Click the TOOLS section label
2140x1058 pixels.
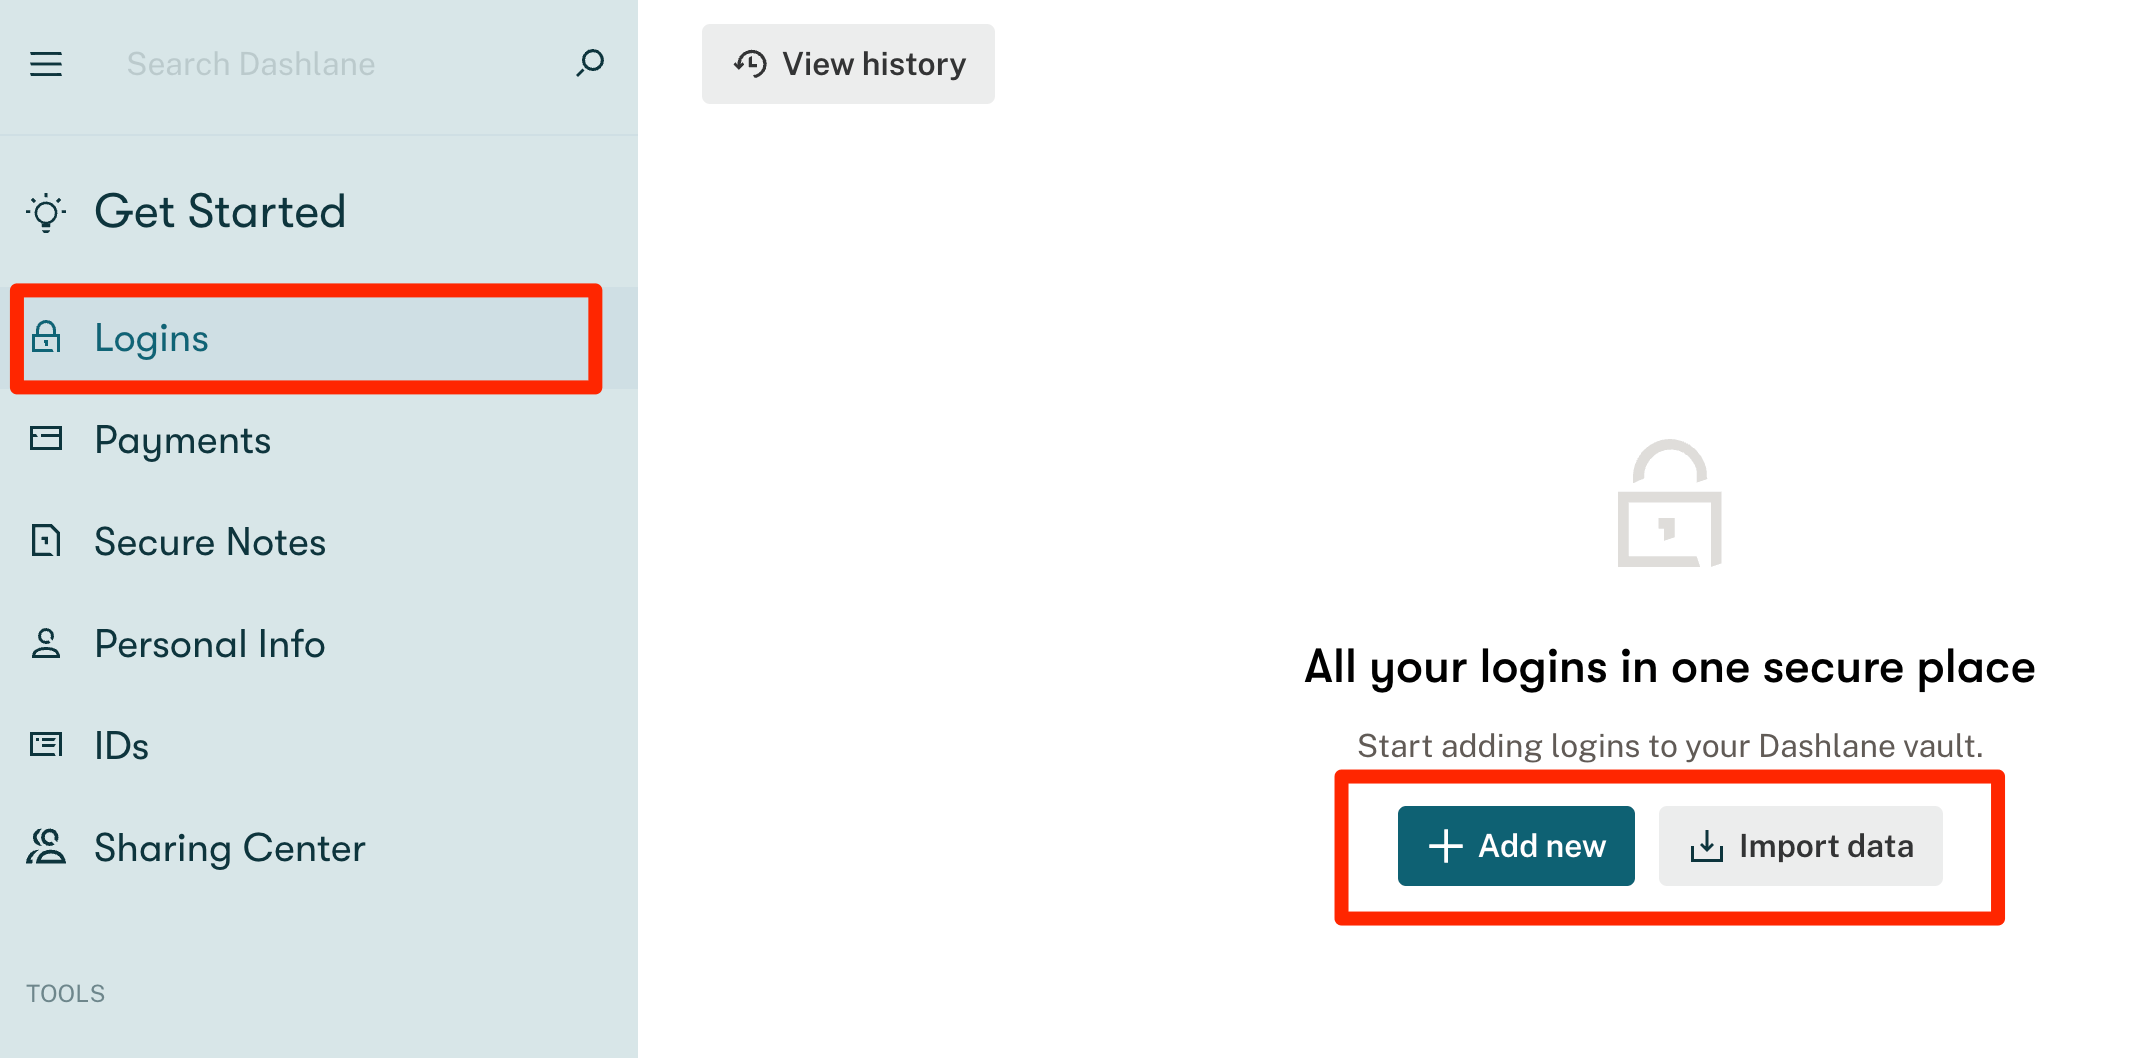pos(66,993)
